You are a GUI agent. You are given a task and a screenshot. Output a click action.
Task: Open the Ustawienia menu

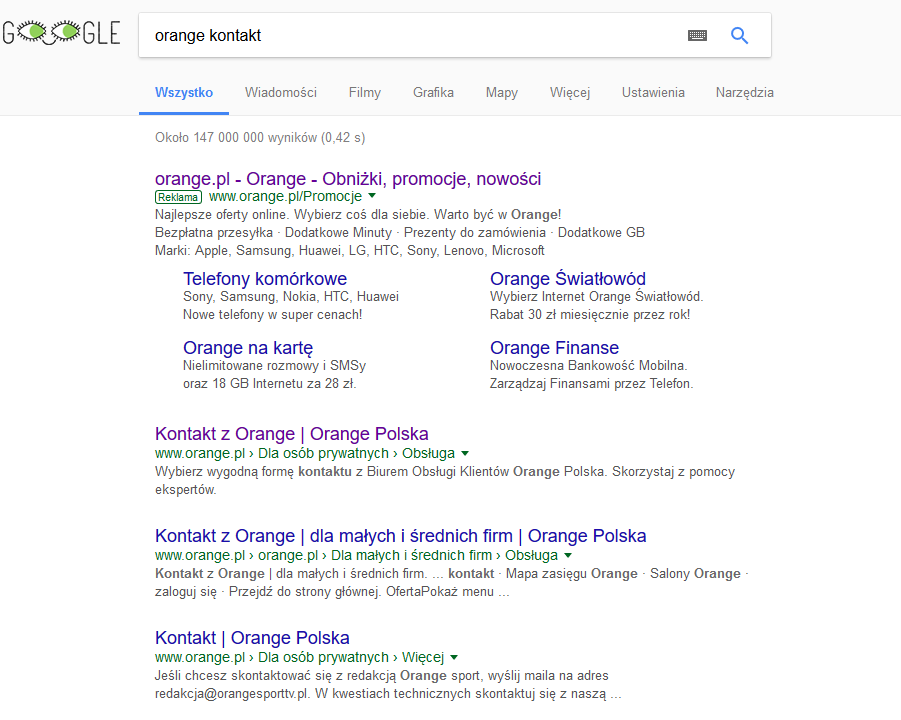coord(653,92)
